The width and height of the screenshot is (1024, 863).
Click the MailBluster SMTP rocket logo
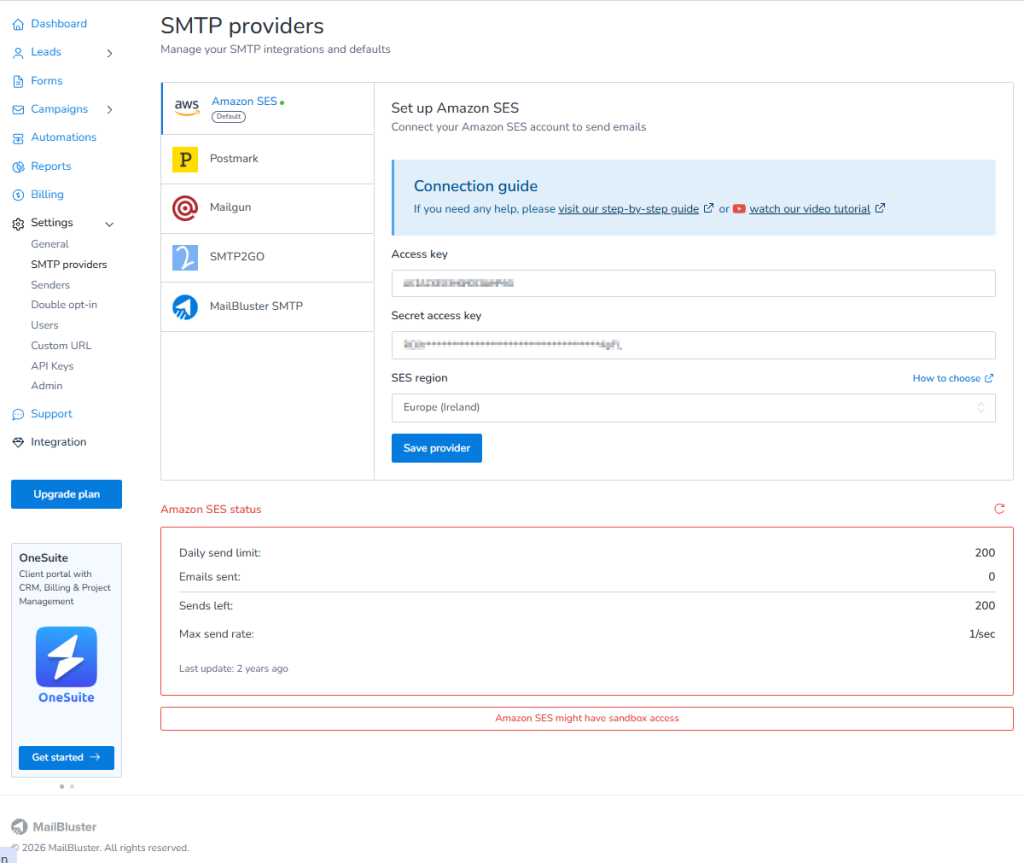pyautogui.click(x=185, y=306)
